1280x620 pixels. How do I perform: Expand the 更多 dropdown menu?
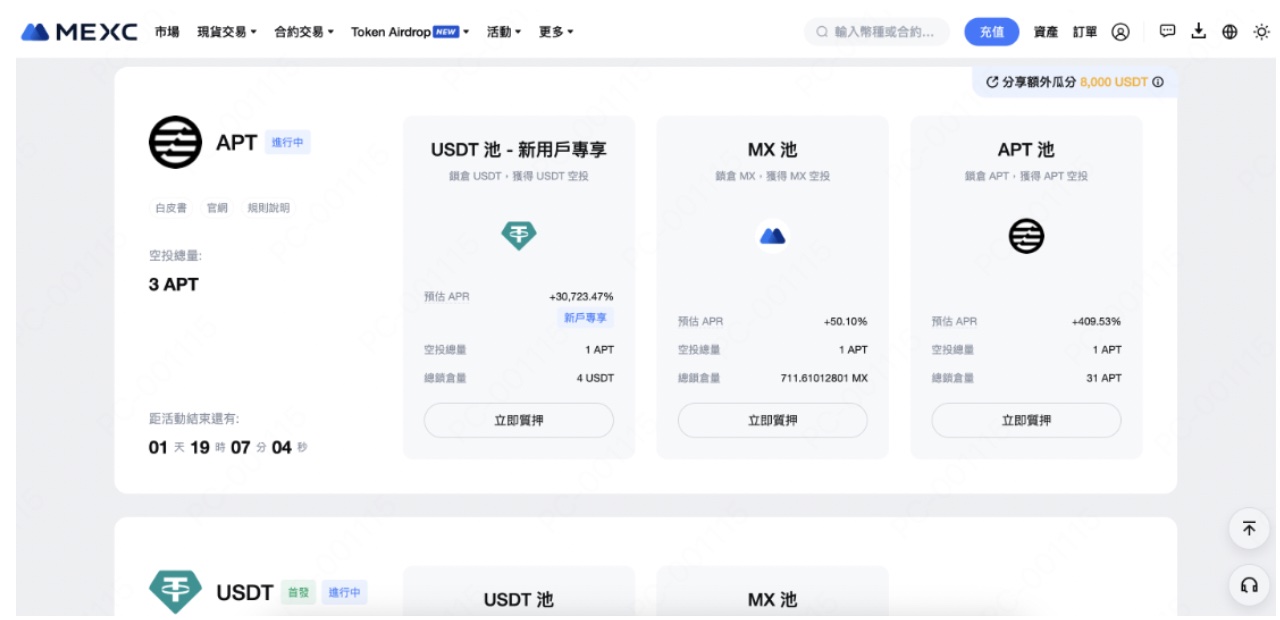556,32
